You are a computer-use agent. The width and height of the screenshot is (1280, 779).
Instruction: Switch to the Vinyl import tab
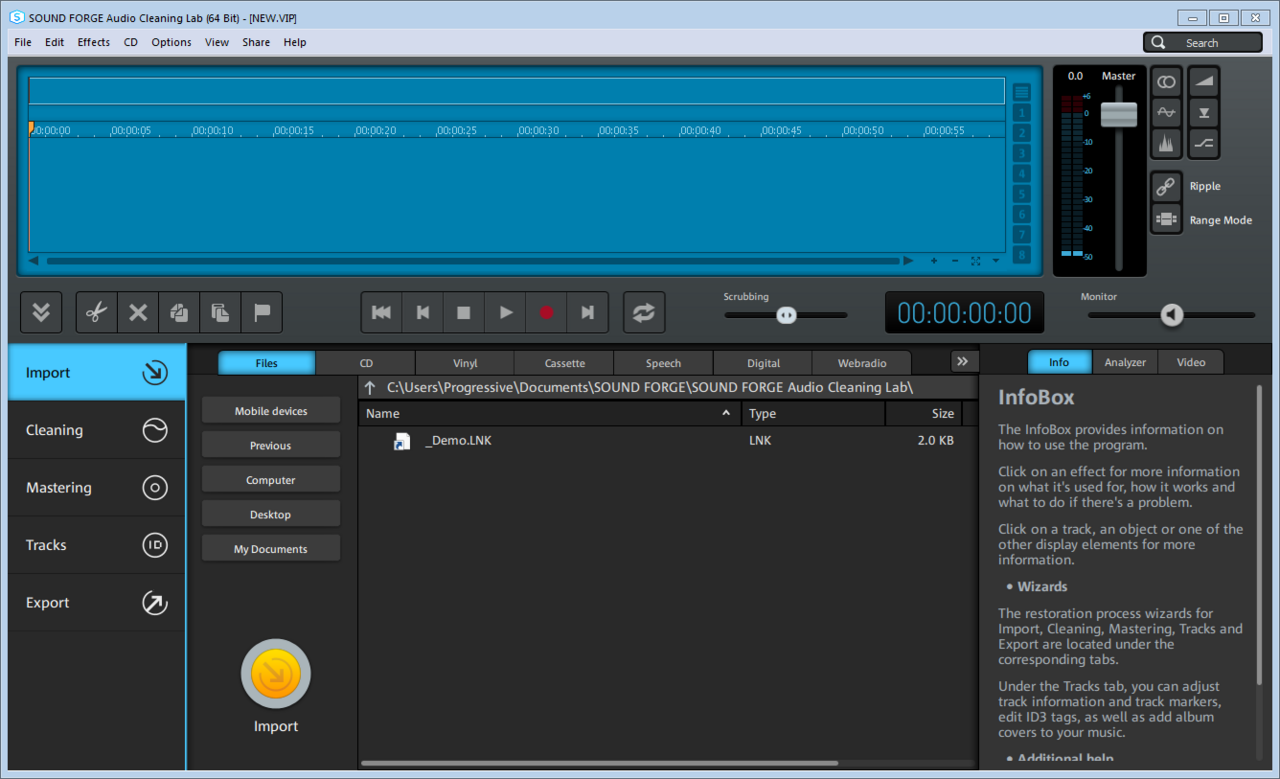pyautogui.click(x=465, y=363)
